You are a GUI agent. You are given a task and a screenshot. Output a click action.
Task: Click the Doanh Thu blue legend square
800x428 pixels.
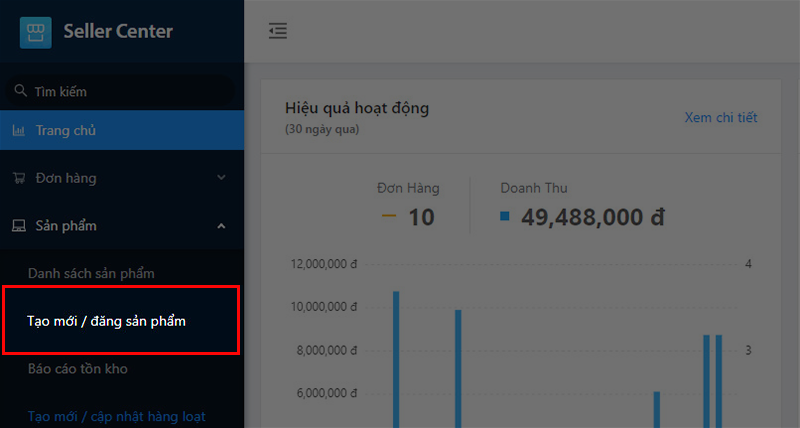click(x=505, y=216)
